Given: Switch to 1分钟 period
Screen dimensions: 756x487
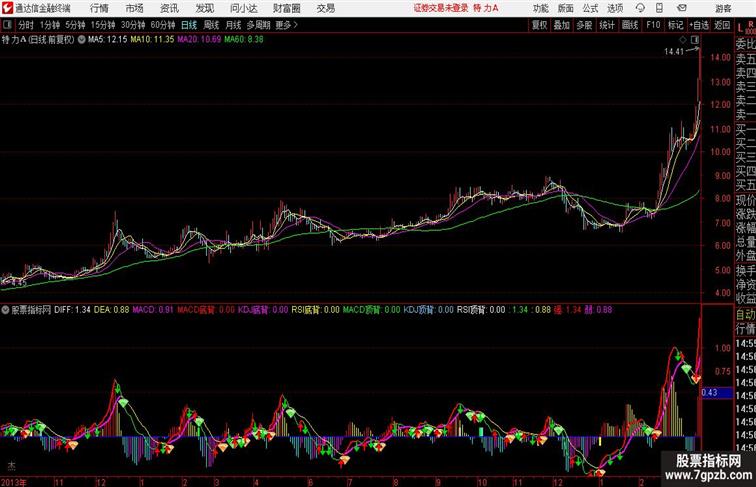Looking at the screenshot, I should pyautogui.click(x=50, y=25).
